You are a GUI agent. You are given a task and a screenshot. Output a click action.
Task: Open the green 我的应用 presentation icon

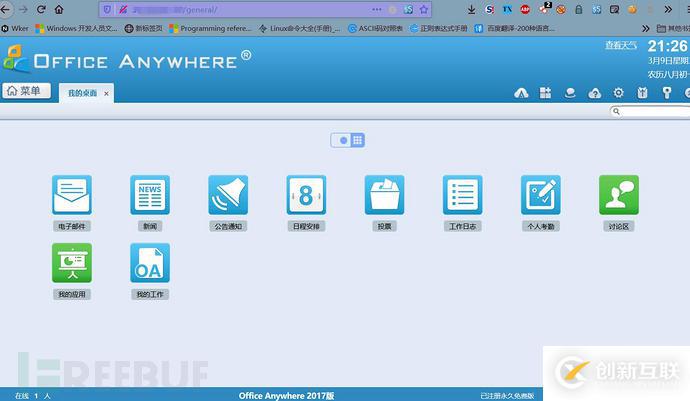tap(72, 263)
